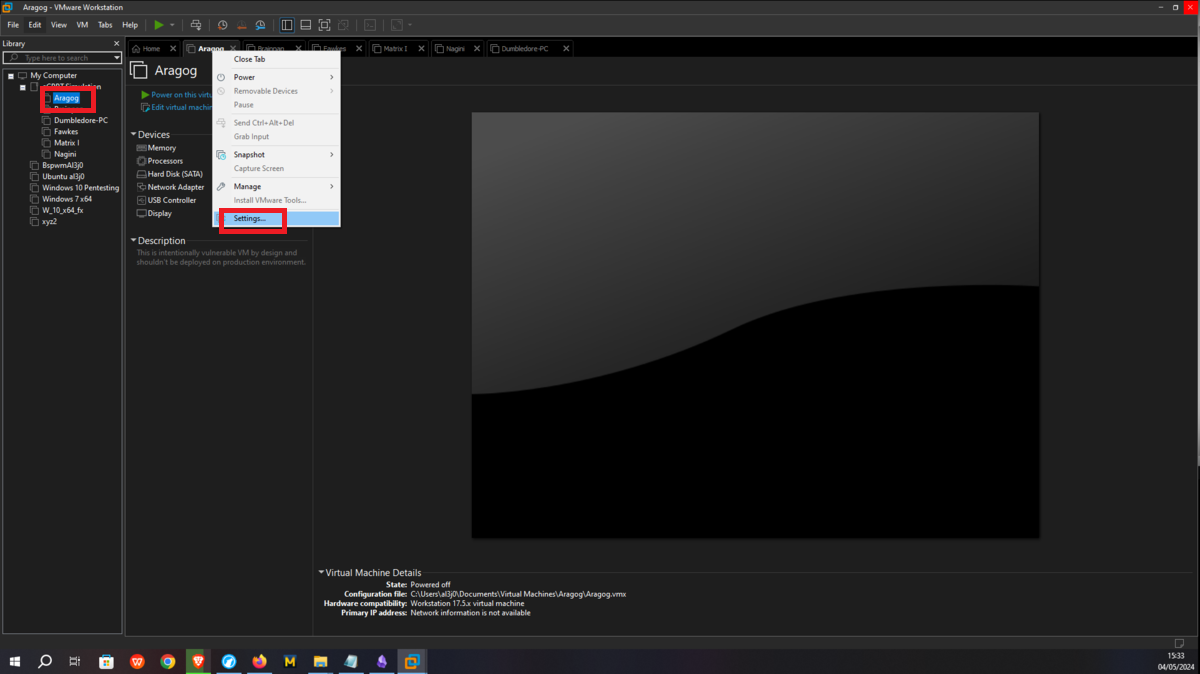Collapse the Devices section
Viewport: 1200px width, 674px height.
click(133, 134)
